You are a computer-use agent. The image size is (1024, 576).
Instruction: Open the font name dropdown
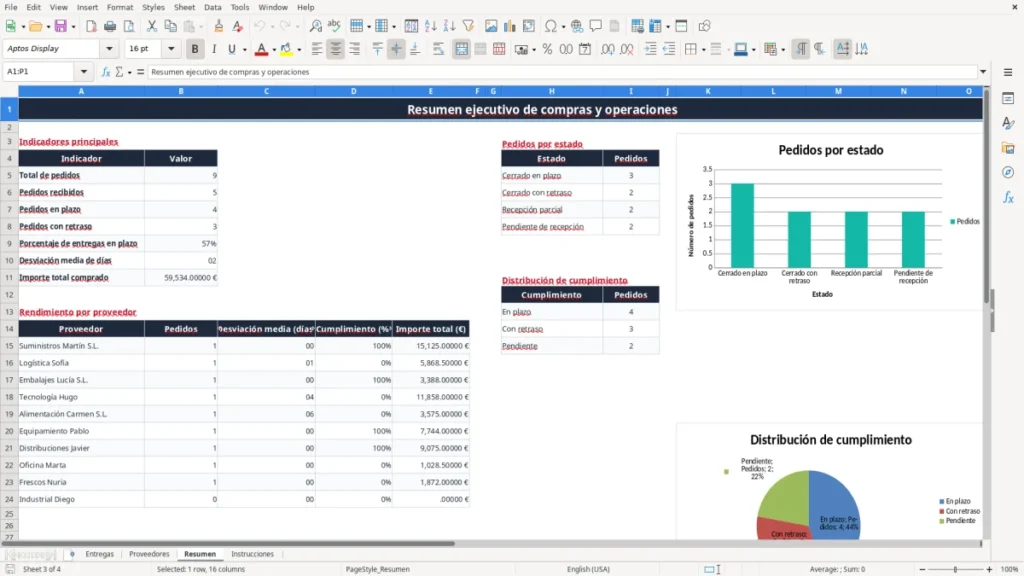coord(109,49)
